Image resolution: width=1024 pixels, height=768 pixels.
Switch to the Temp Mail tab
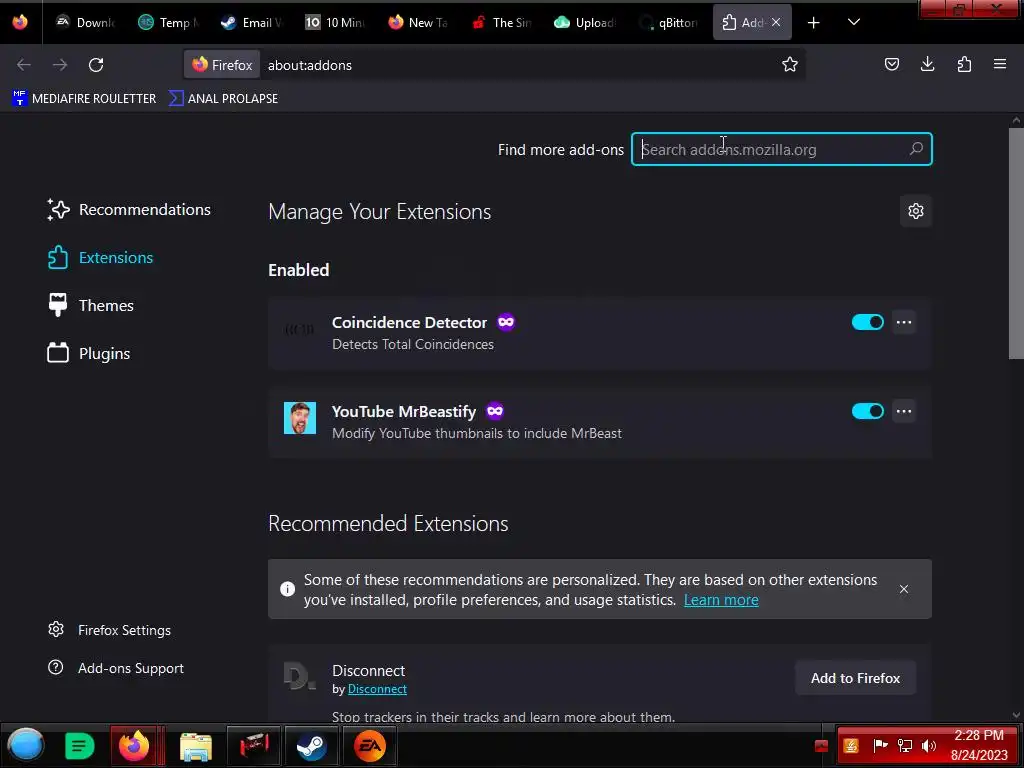tap(169, 22)
